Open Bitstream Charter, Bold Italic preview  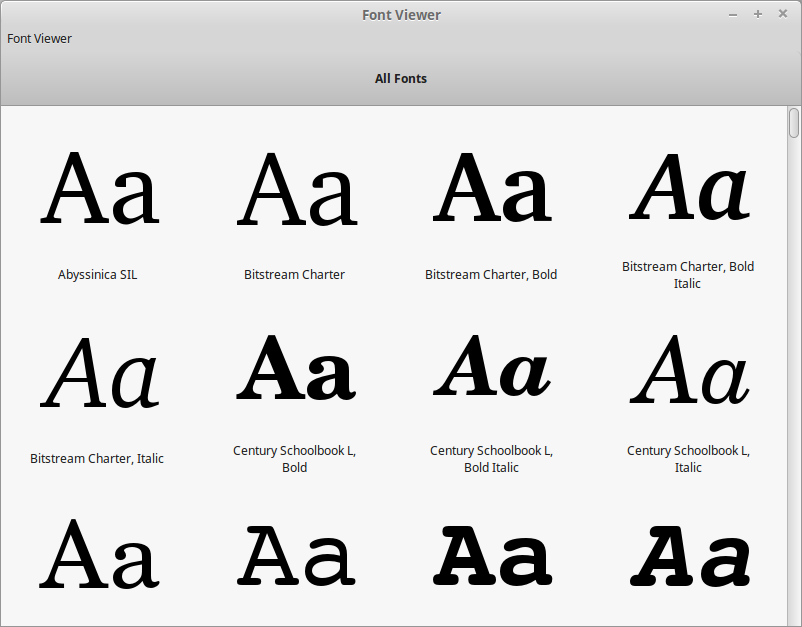[689, 187]
